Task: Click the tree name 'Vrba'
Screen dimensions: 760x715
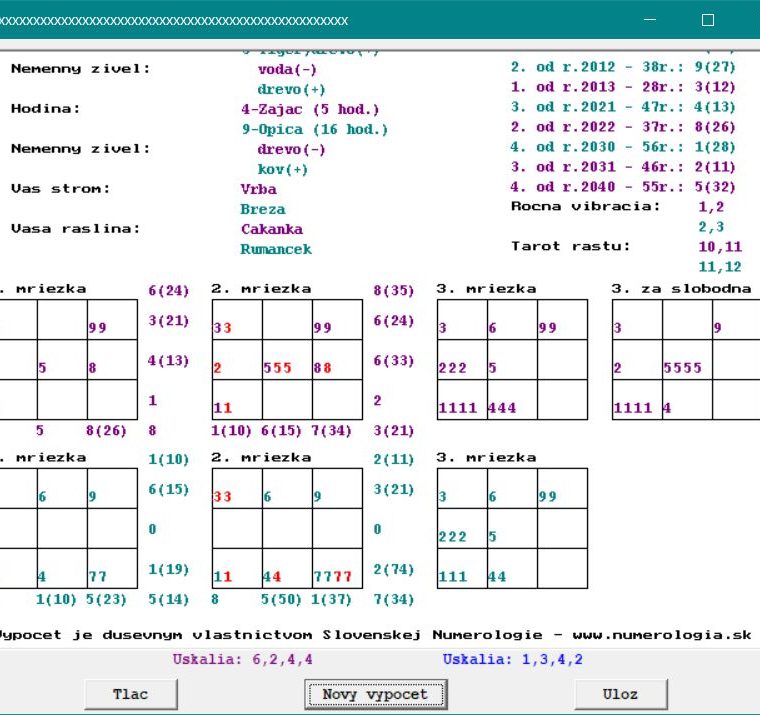Action: click(258, 189)
